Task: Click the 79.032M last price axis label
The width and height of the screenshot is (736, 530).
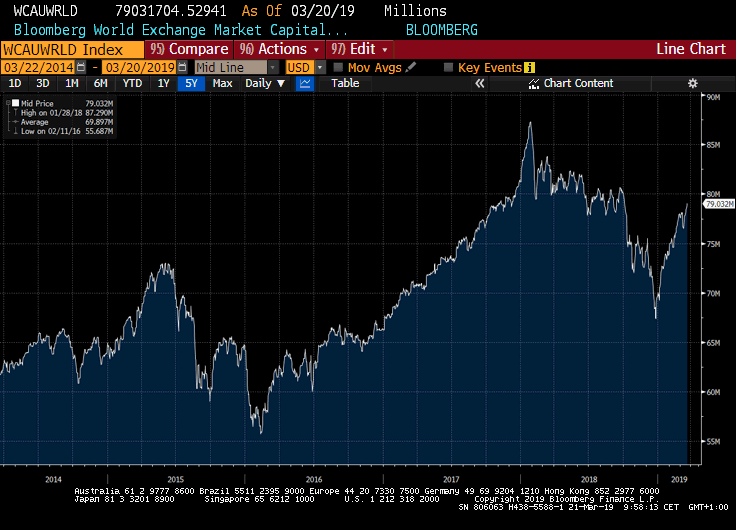Action: click(719, 204)
